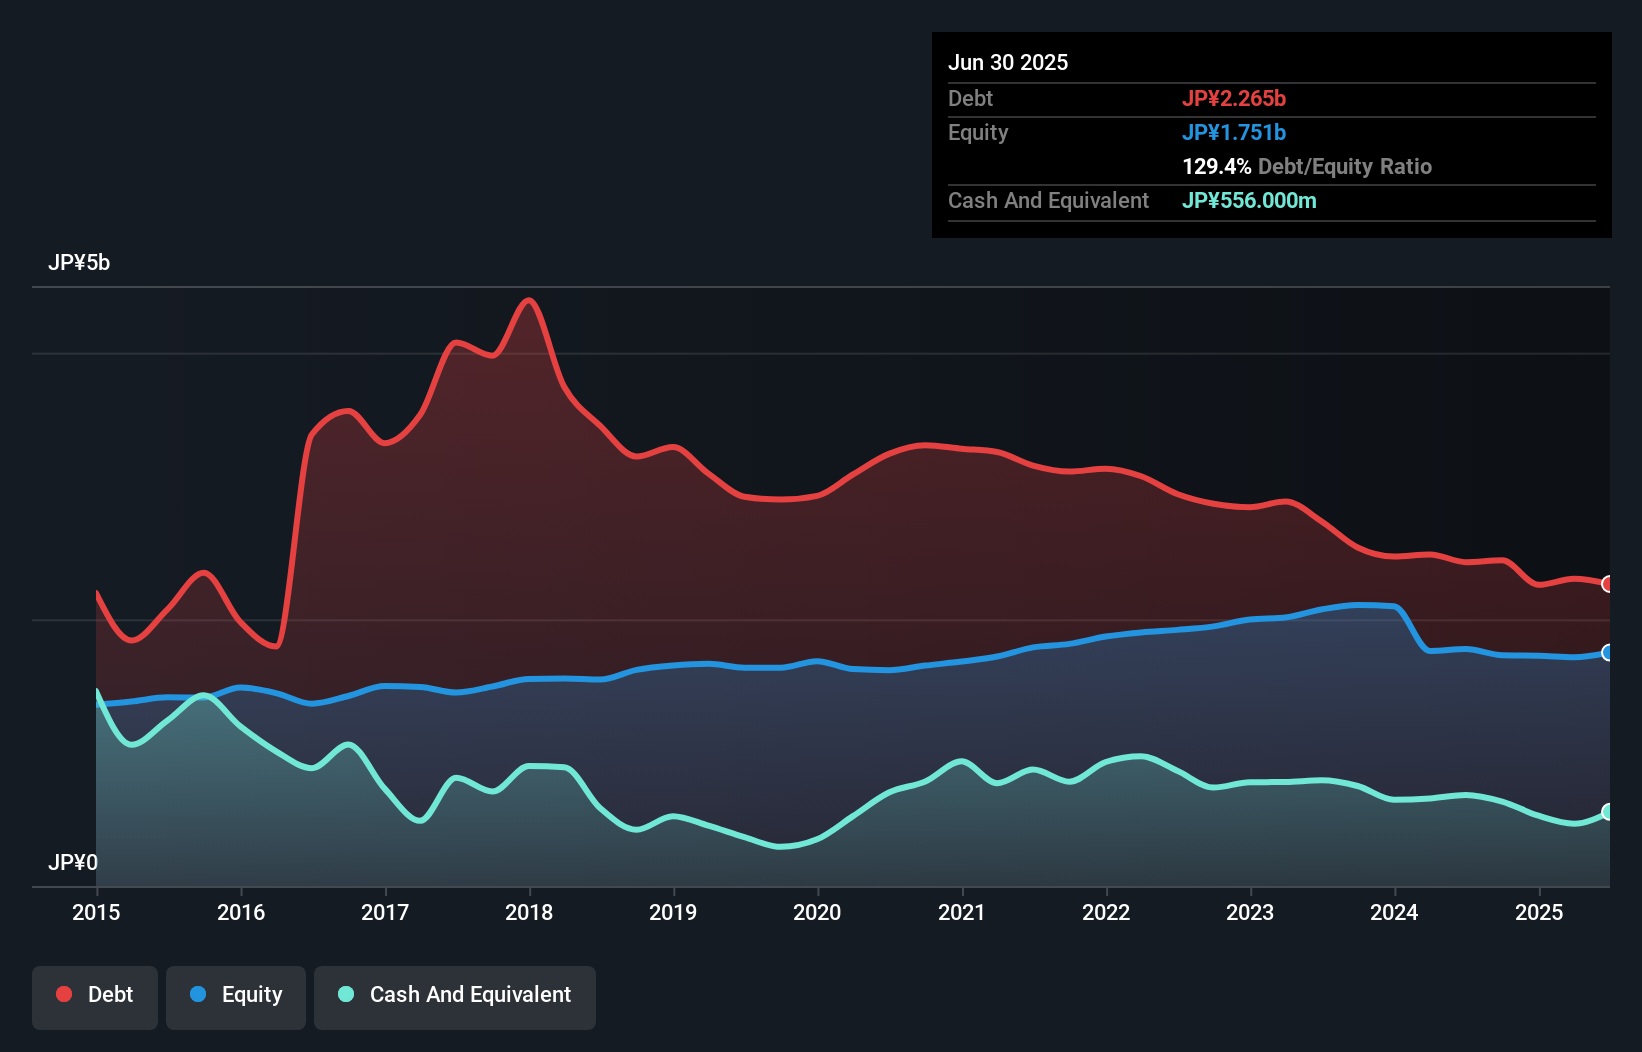1642x1052 pixels.
Task: Select the red Debt endpoint marker on the chart
Action: click(1607, 583)
